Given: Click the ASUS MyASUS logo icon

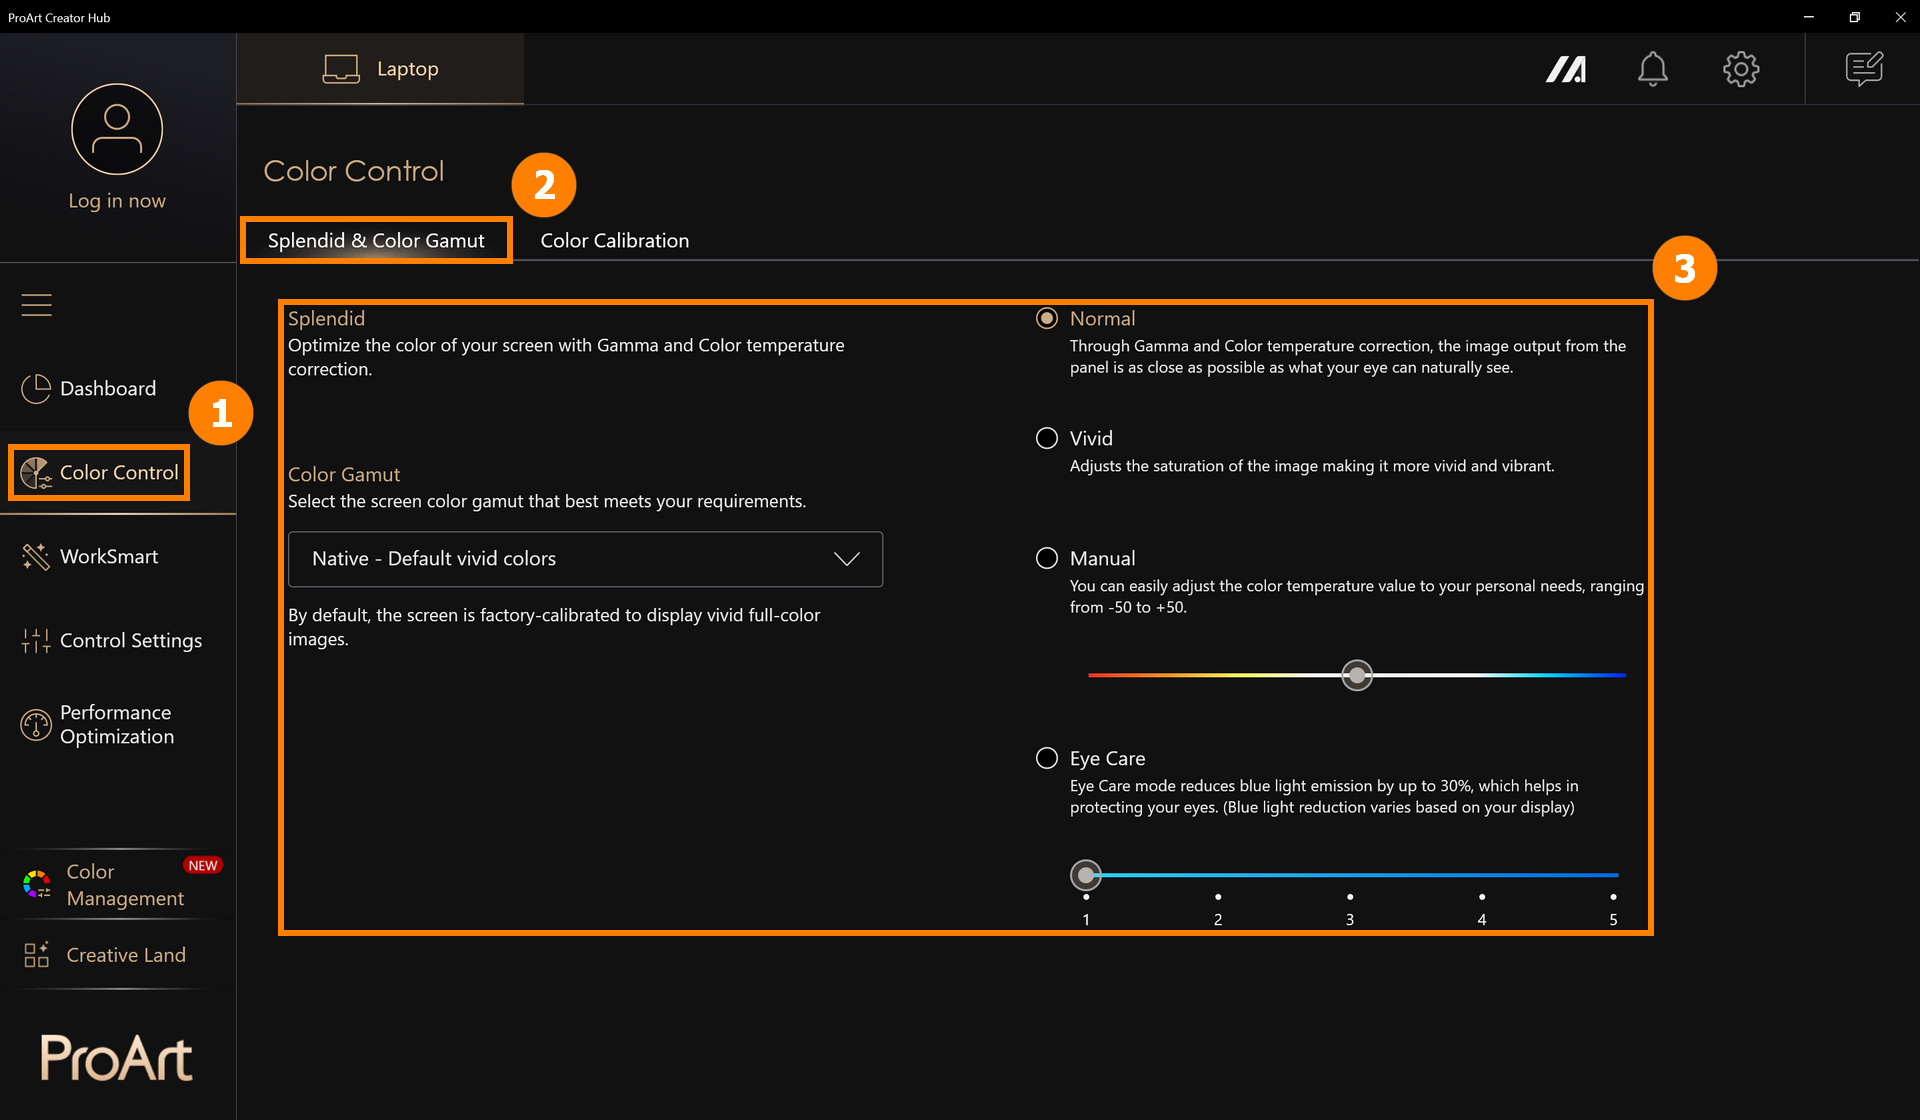Looking at the screenshot, I should point(1566,69).
